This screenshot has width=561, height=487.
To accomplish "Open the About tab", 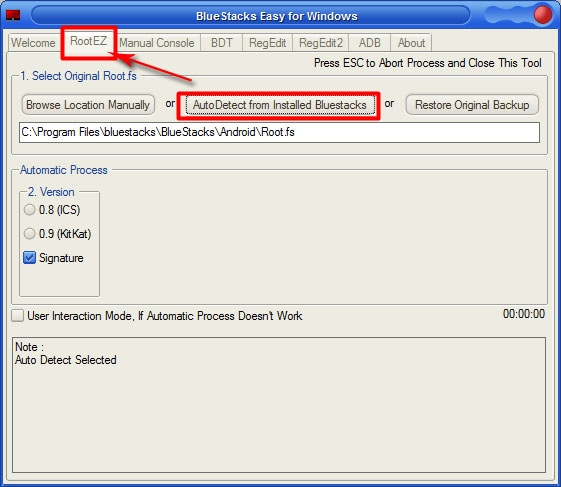I will pyautogui.click(x=411, y=43).
